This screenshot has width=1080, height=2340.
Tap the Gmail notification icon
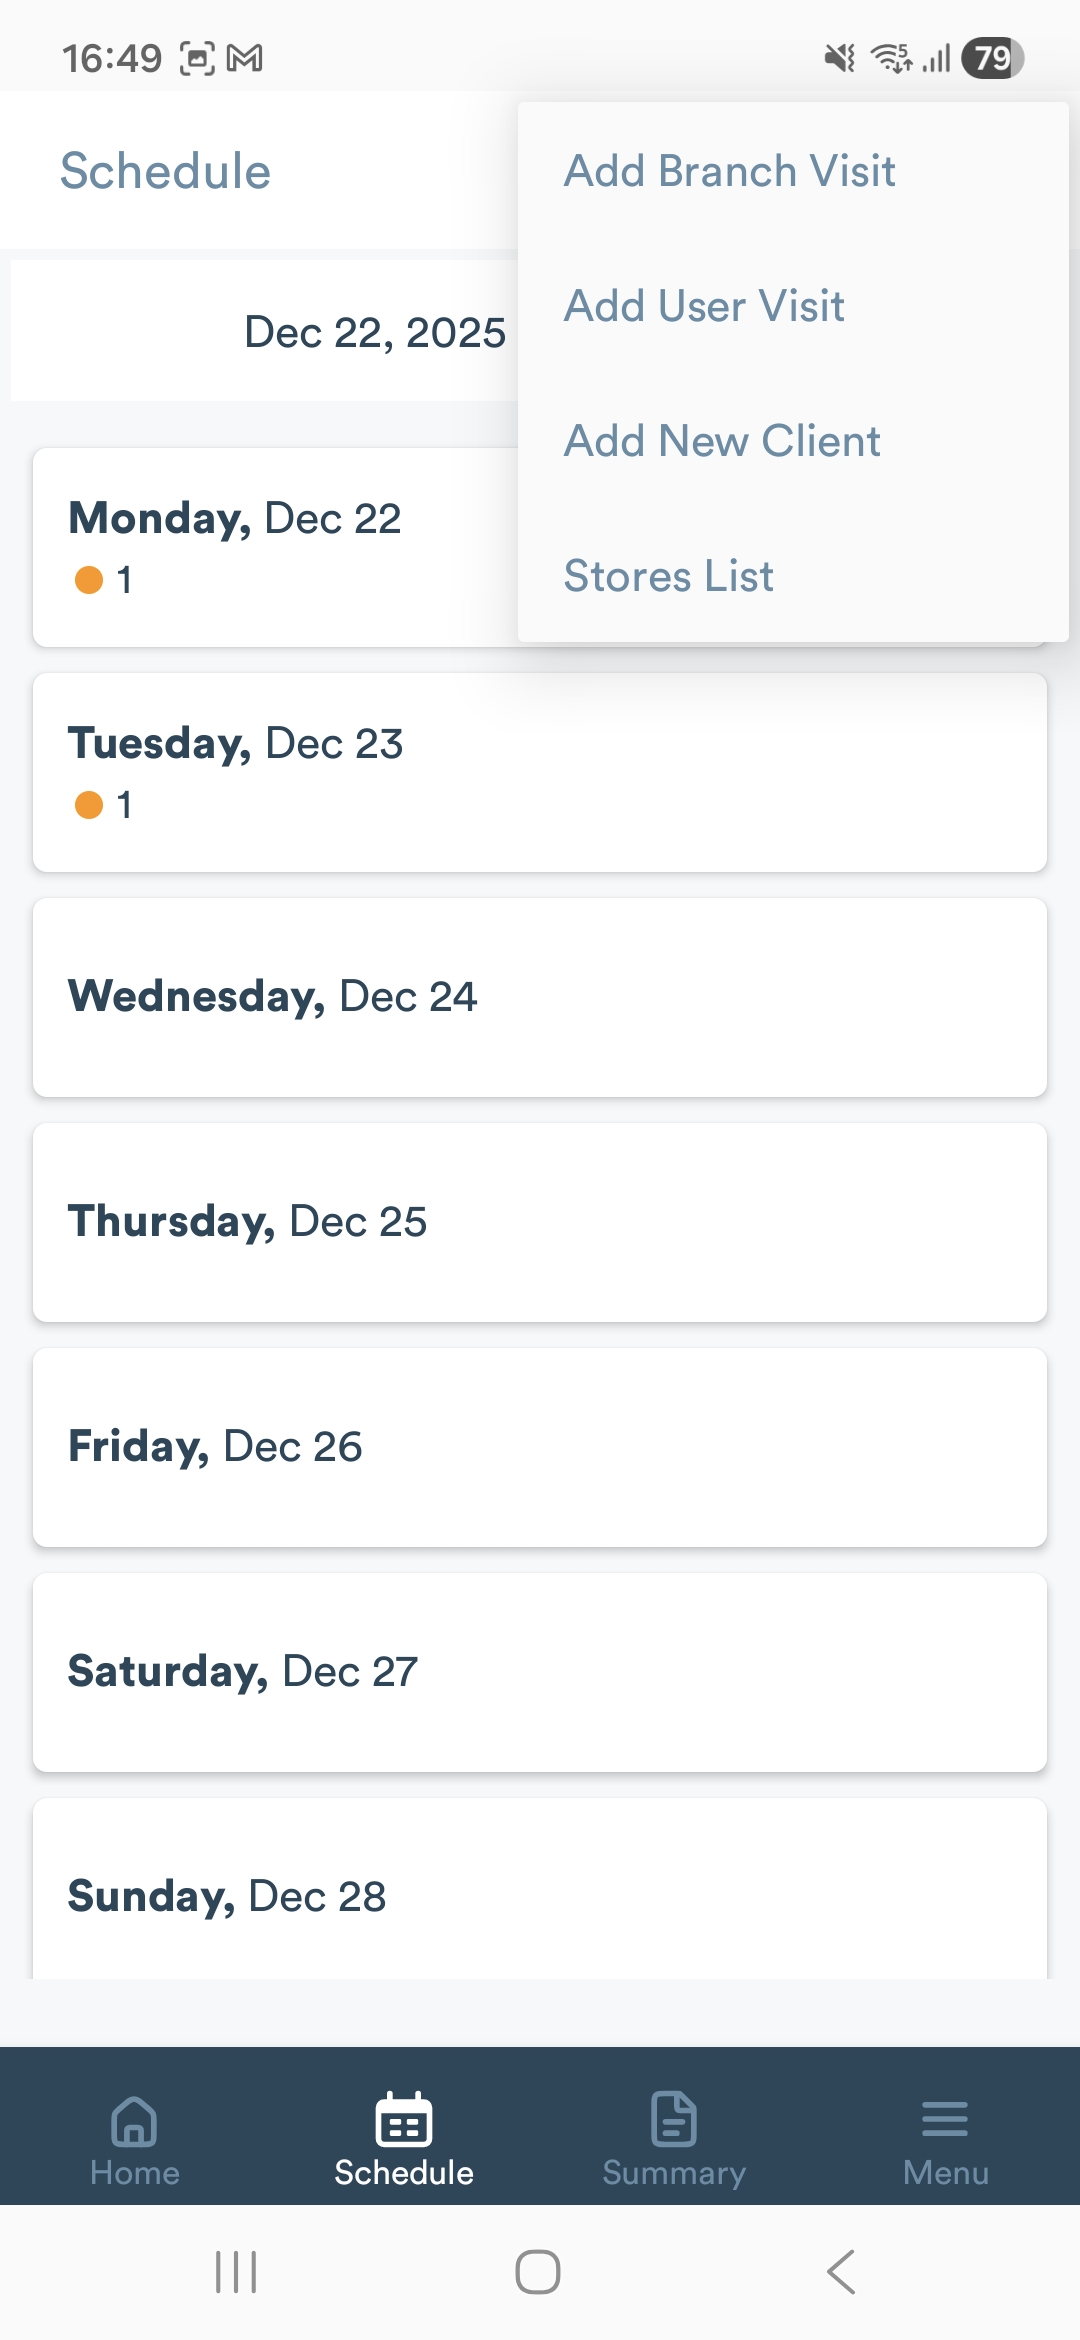(x=245, y=59)
